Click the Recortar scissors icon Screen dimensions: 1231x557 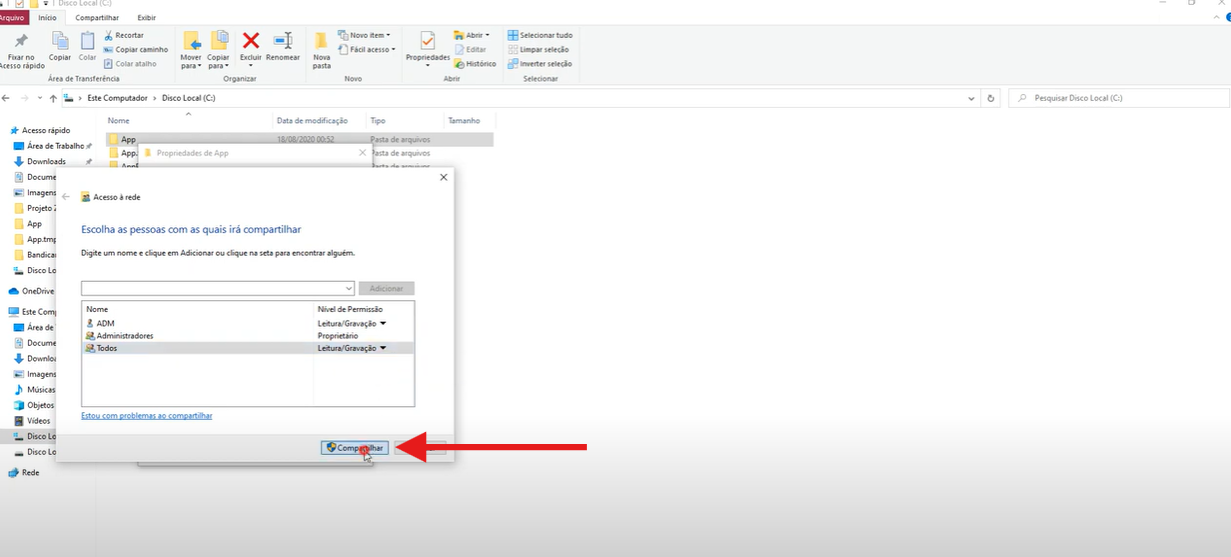109,35
